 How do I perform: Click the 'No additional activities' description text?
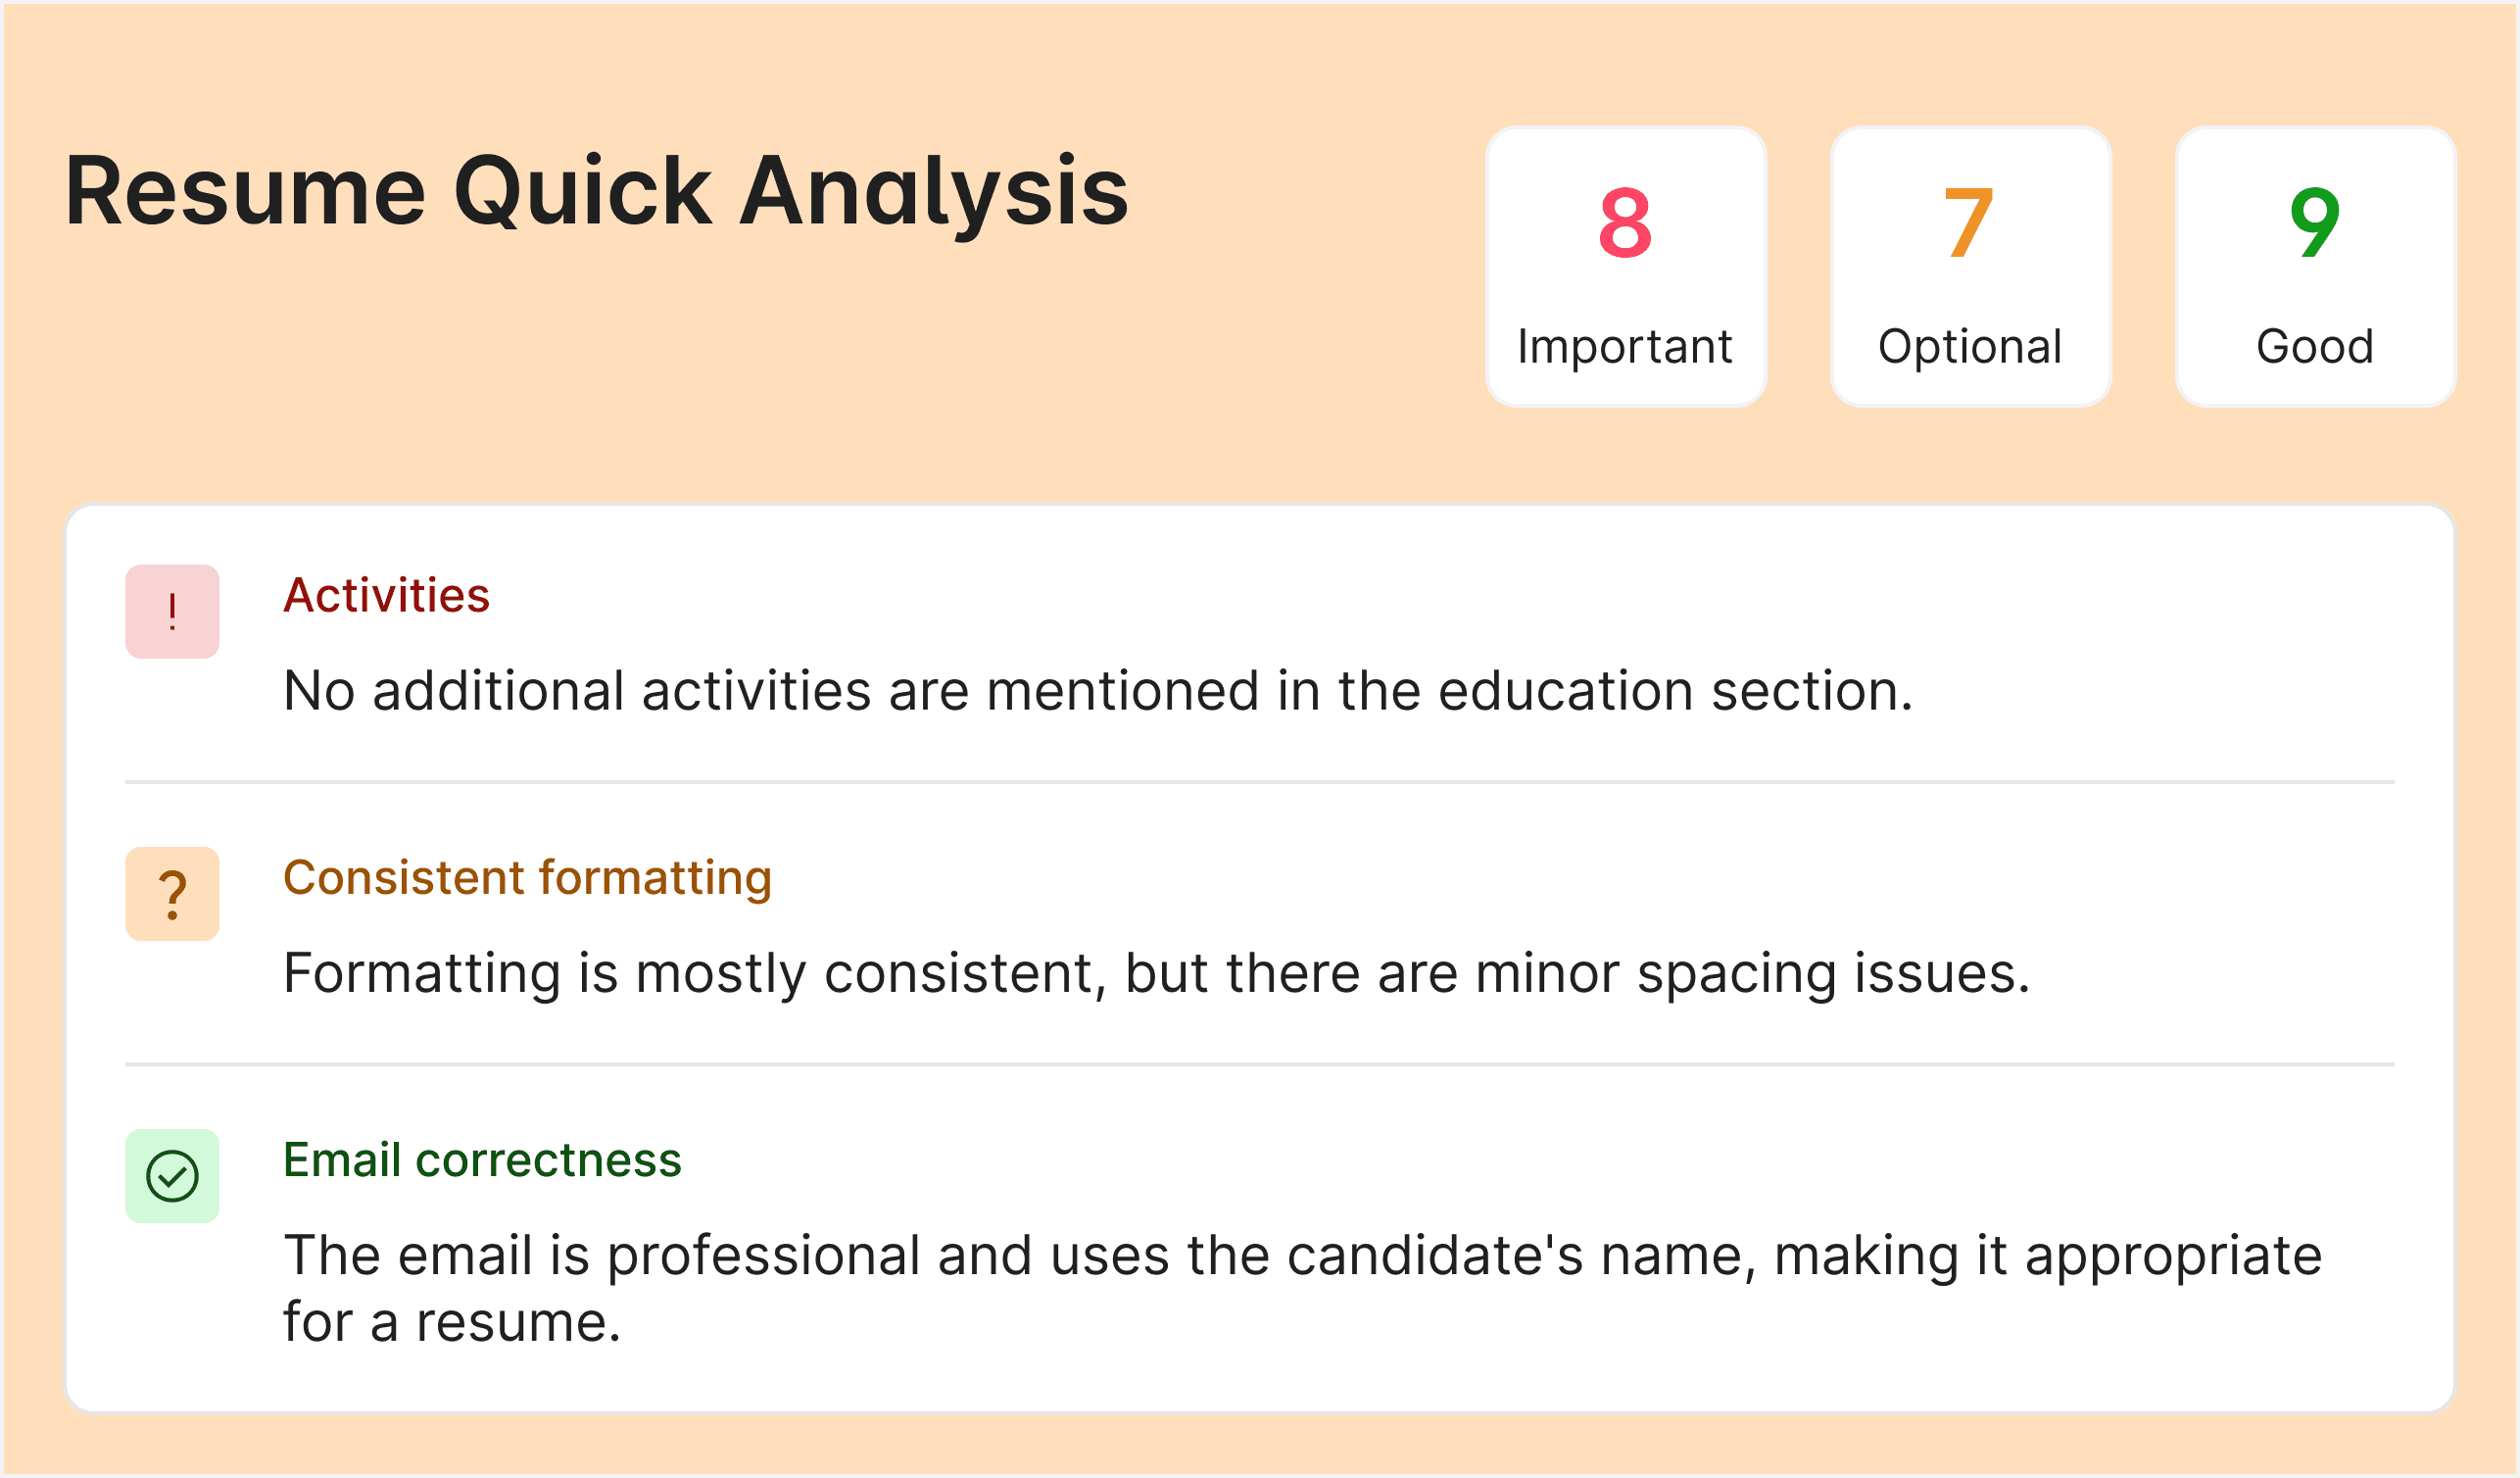click(x=1097, y=691)
